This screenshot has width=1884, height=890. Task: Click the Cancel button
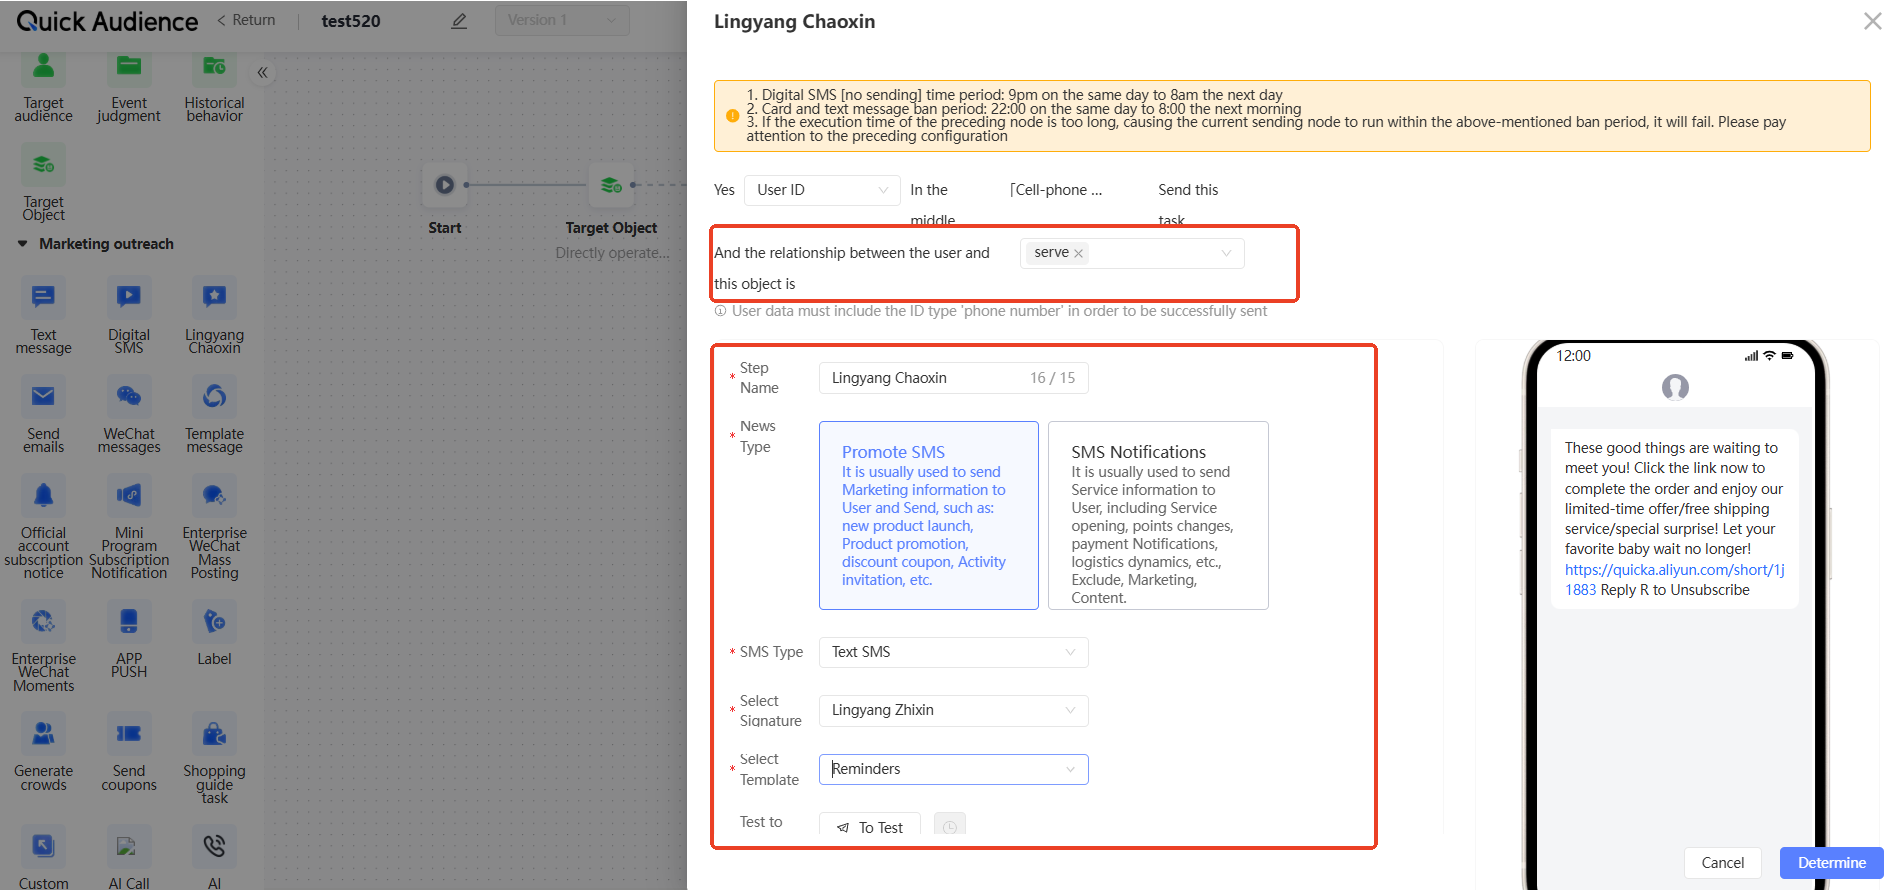pyautogui.click(x=1722, y=863)
